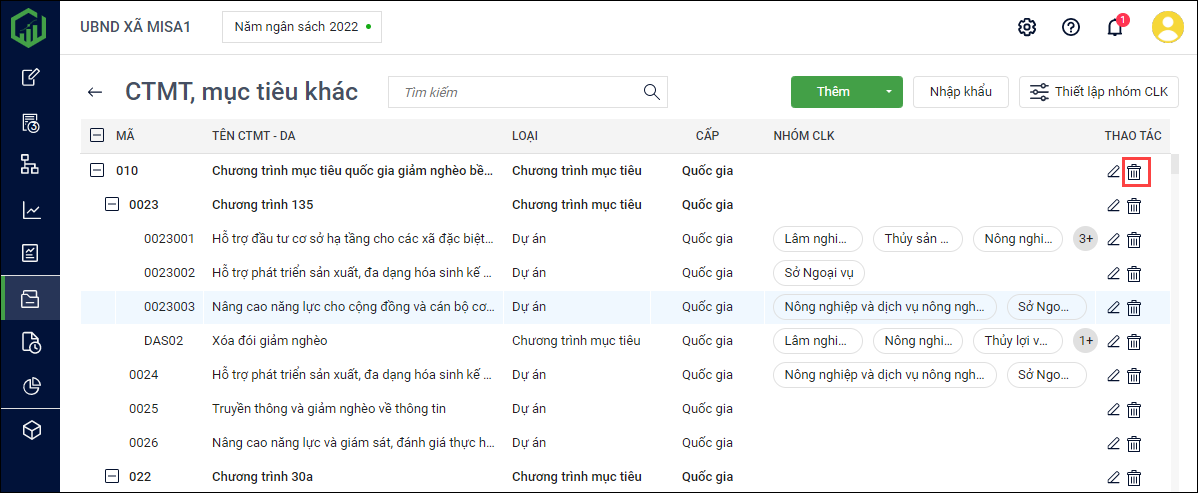Click the Tìm kiếm search field
This screenshot has width=1198, height=493.
[x=515, y=92]
